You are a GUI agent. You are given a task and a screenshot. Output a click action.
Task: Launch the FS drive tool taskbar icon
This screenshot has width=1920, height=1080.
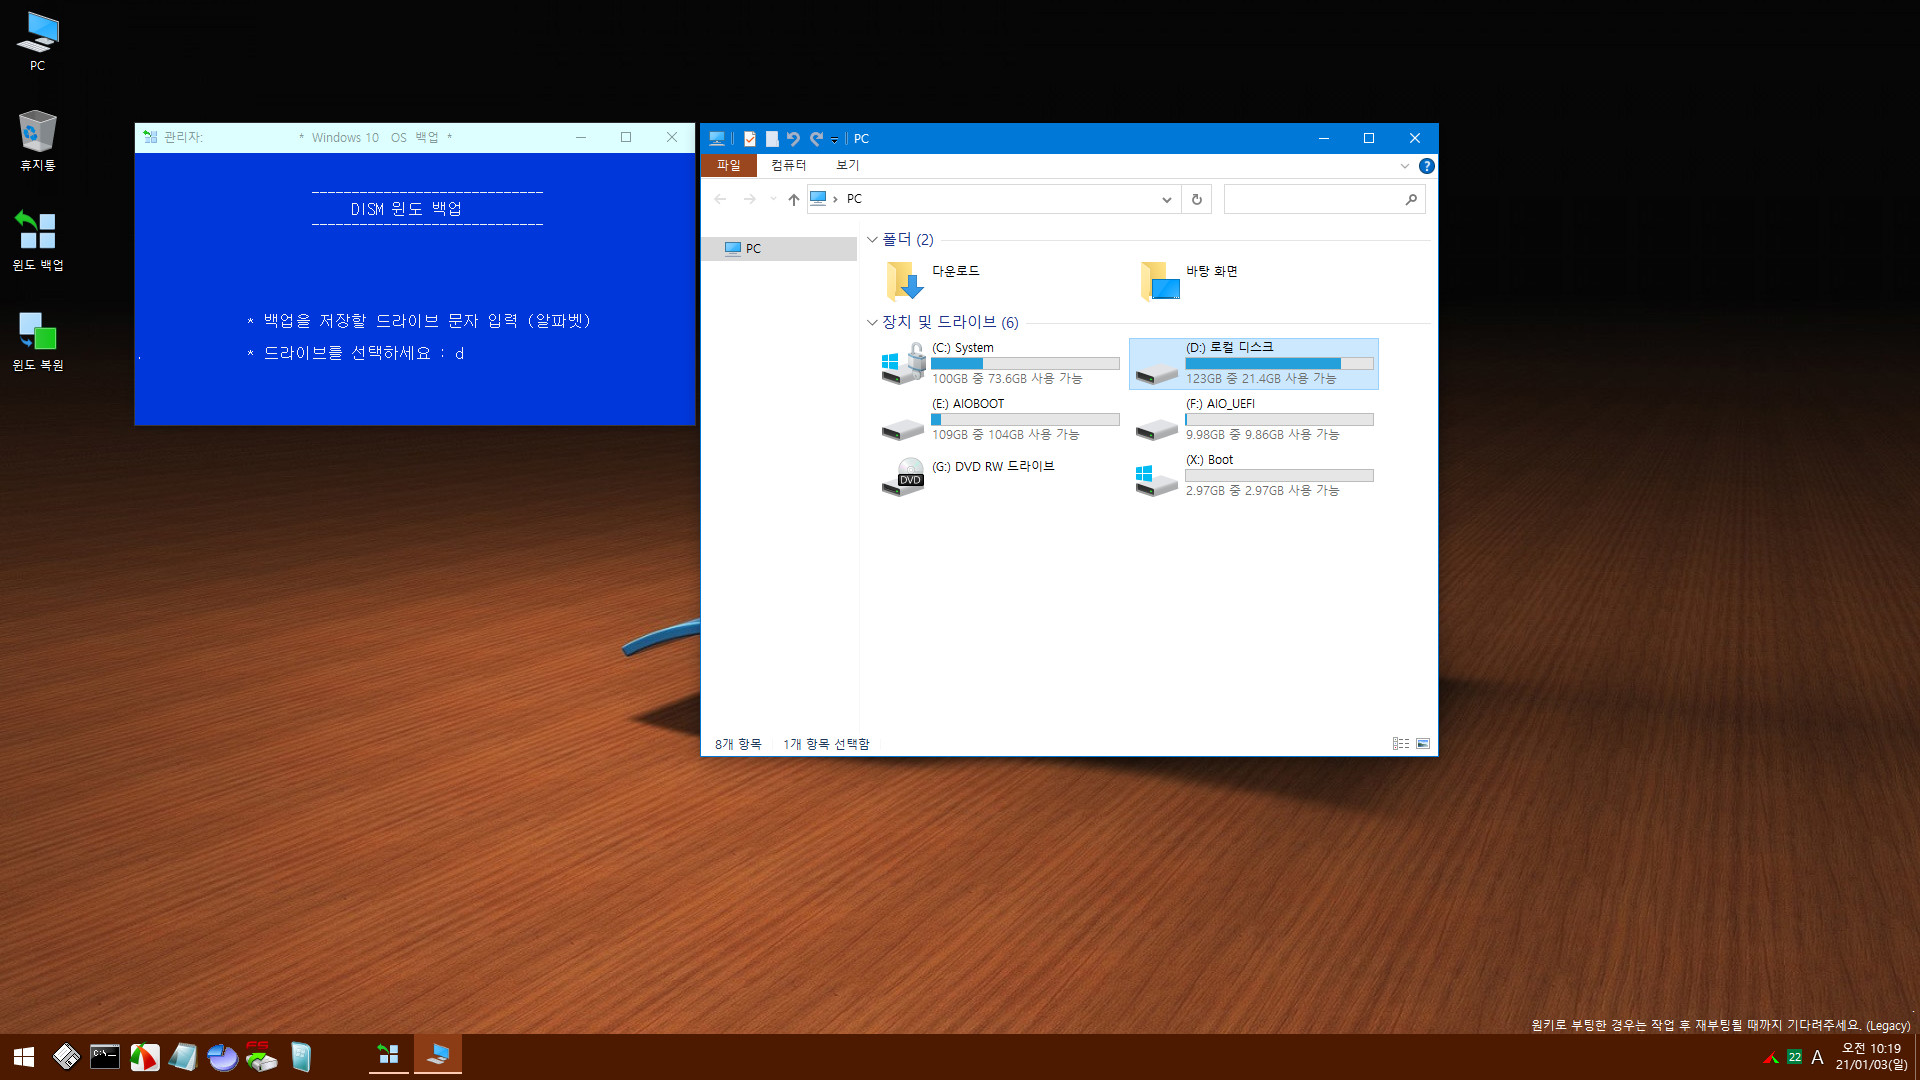(x=261, y=1056)
